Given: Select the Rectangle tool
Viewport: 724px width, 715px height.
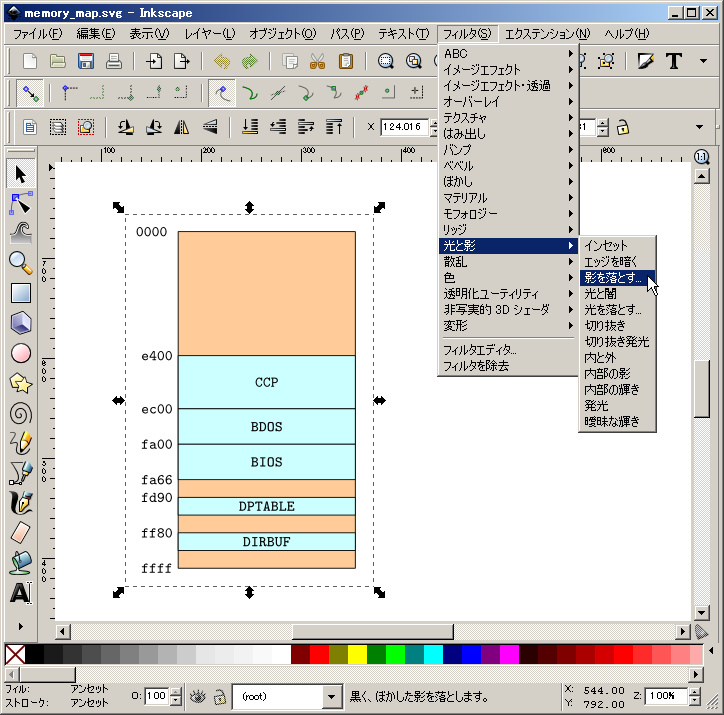Looking at the screenshot, I should click(x=20, y=293).
